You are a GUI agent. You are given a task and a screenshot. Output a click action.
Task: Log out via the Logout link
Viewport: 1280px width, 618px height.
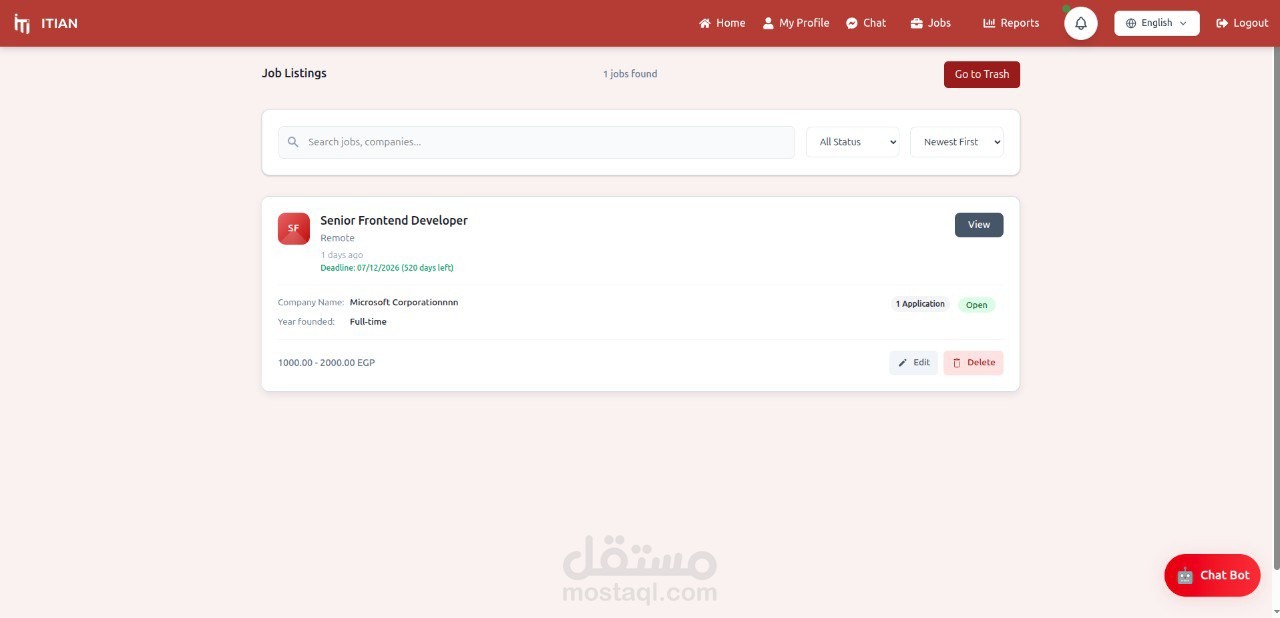point(1242,23)
